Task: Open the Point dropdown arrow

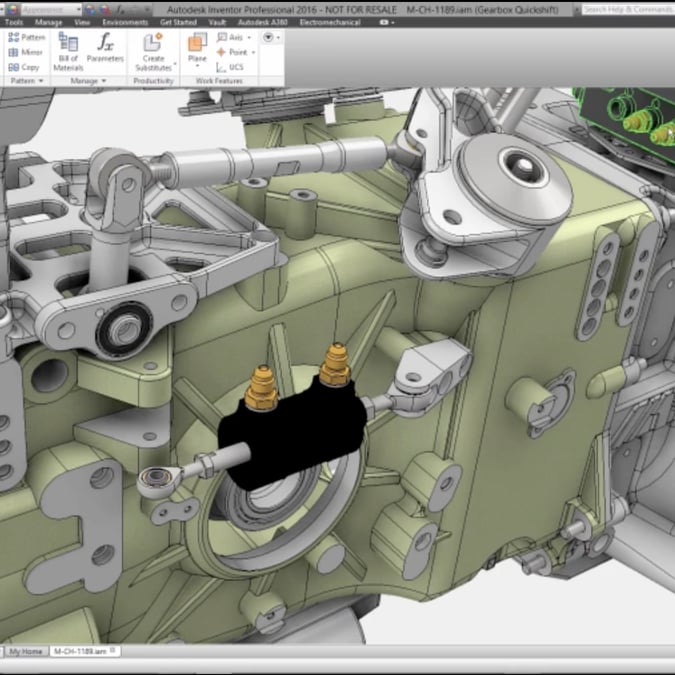Action: [253, 53]
